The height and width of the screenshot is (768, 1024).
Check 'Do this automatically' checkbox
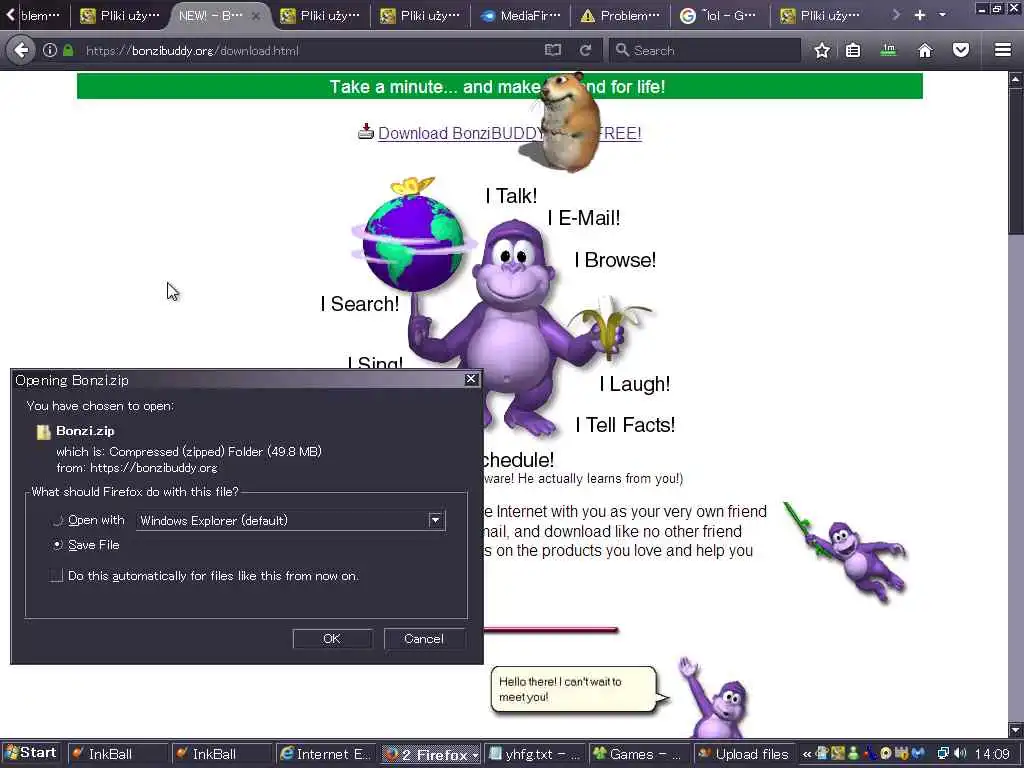(57, 575)
